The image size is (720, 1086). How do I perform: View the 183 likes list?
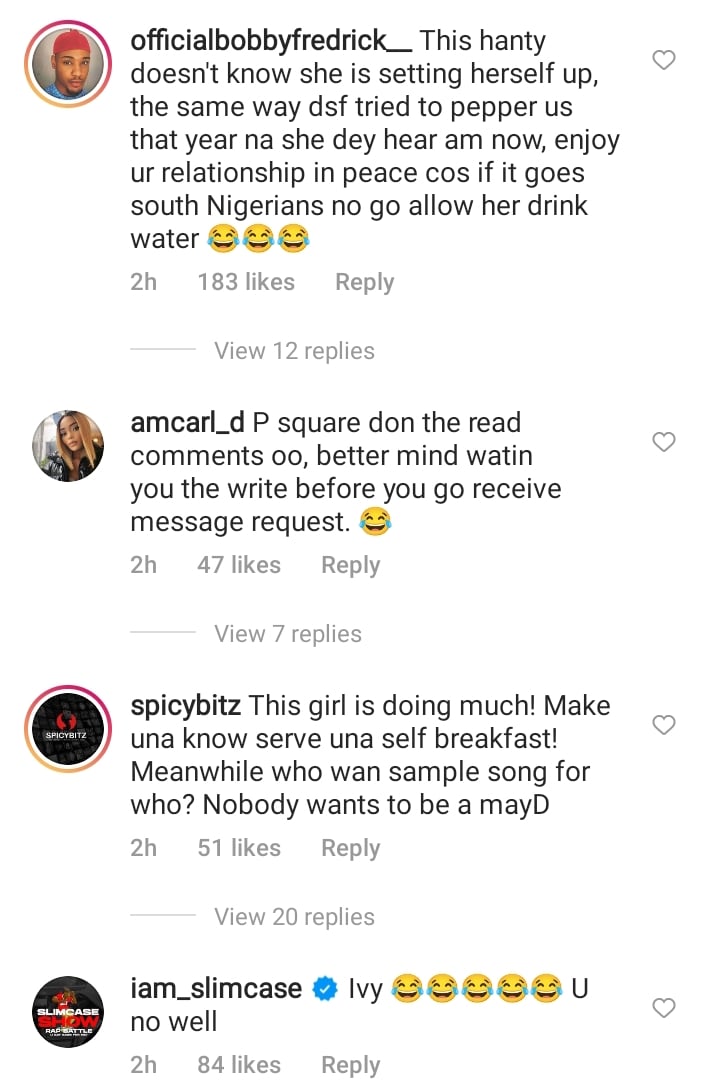pyautogui.click(x=246, y=282)
